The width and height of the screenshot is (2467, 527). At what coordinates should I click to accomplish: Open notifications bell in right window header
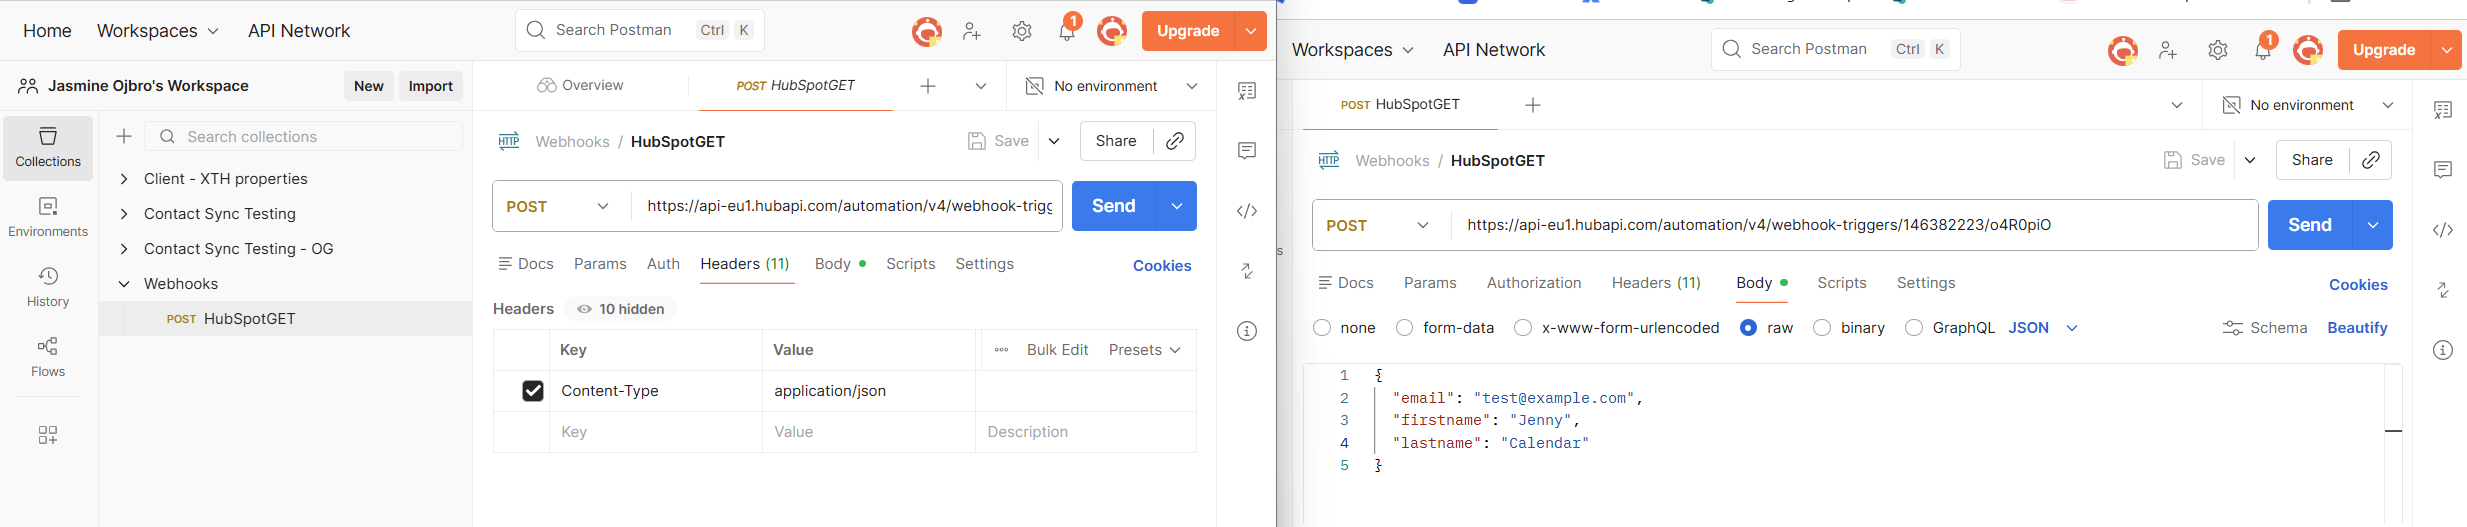tap(2263, 50)
